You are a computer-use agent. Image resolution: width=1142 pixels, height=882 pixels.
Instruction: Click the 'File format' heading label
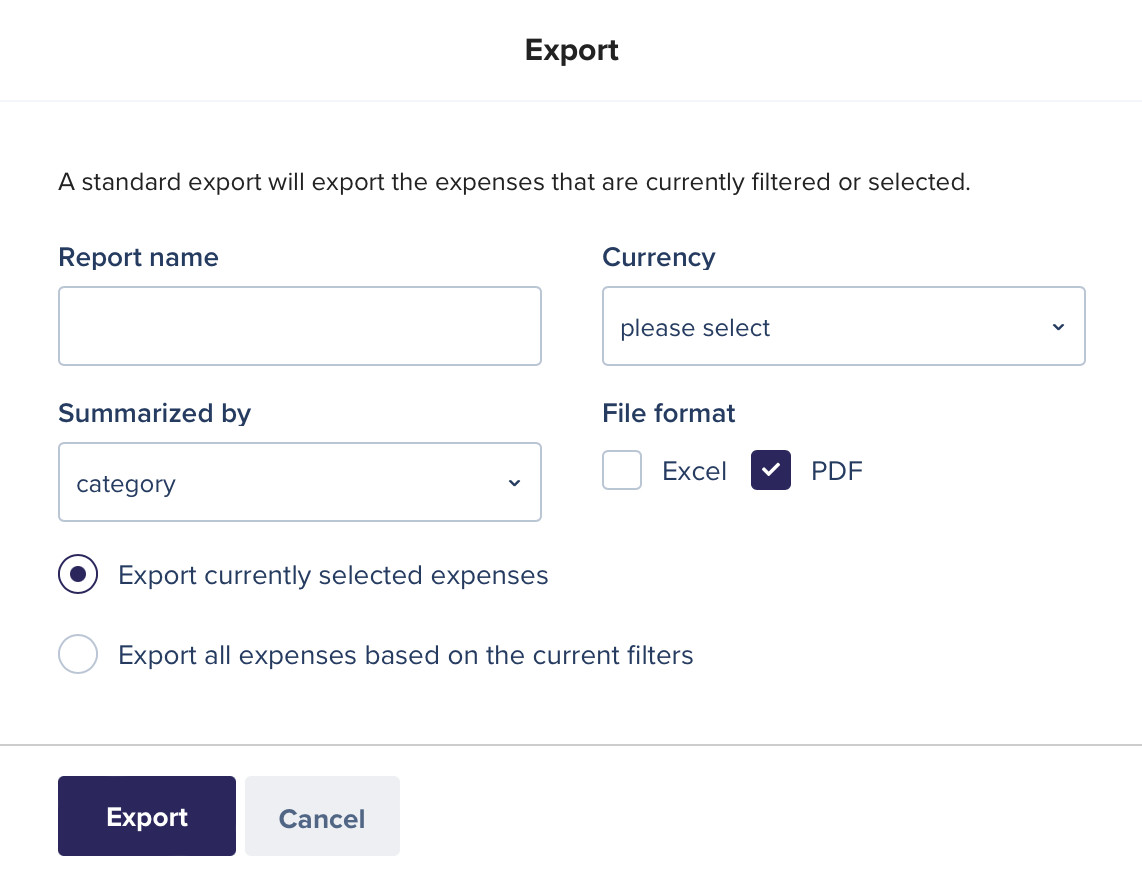[x=668, y=413]
